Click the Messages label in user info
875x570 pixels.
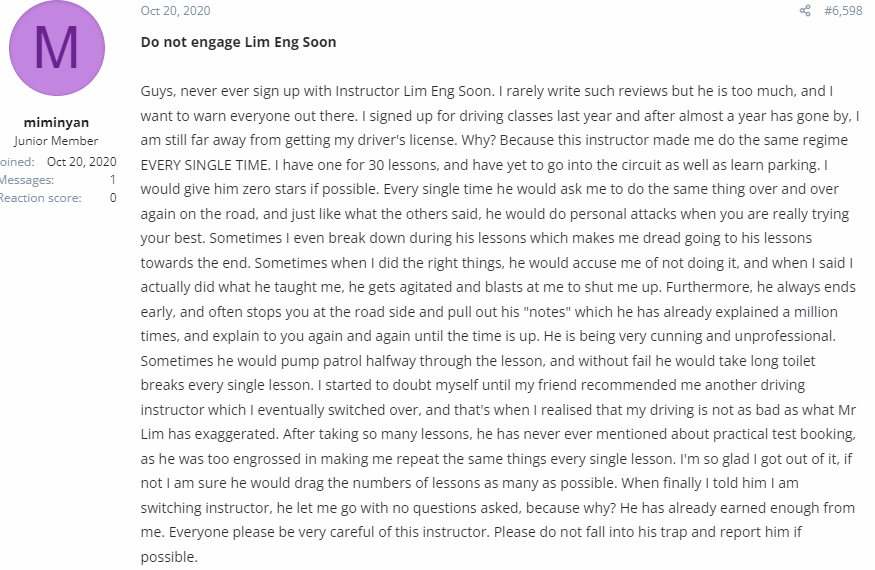coord(27,180)
